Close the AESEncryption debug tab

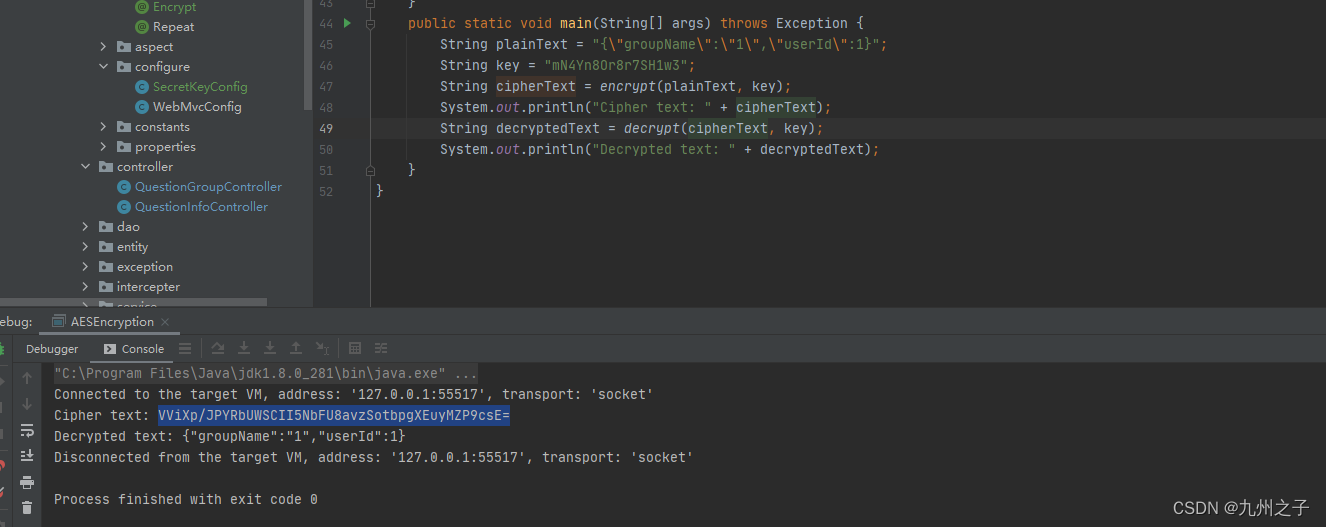click(167, 322)
